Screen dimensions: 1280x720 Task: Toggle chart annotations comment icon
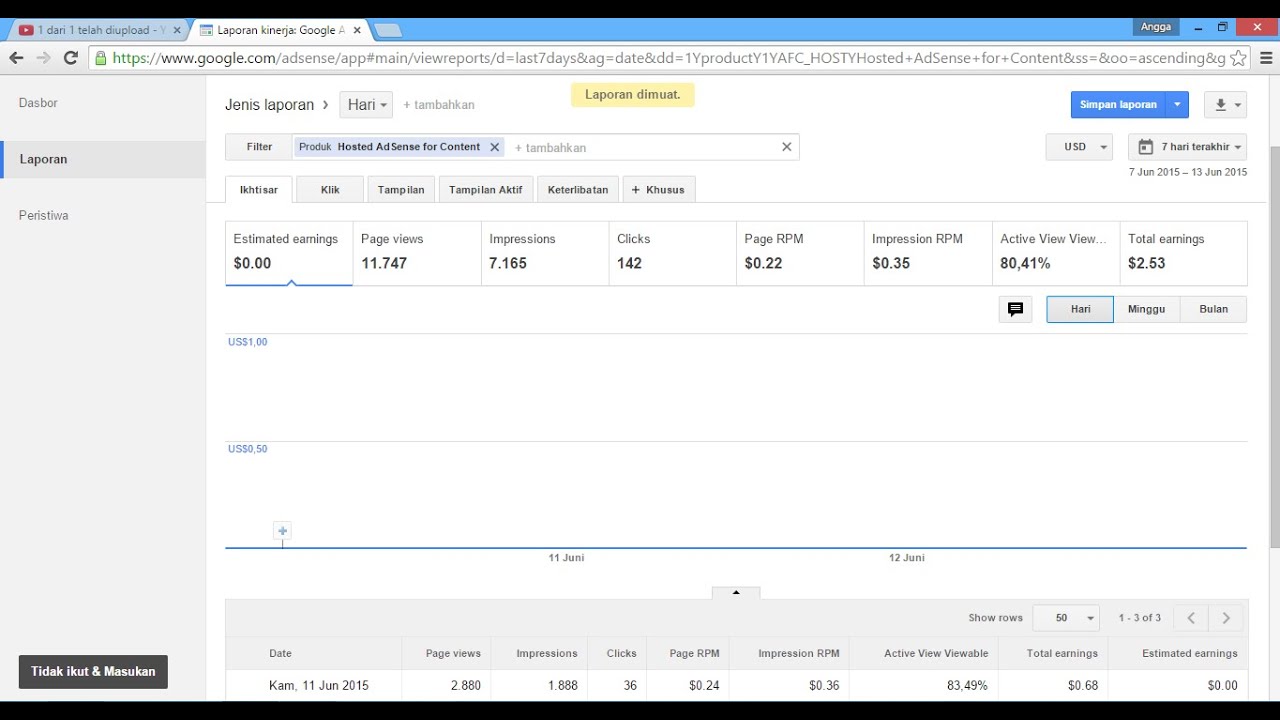point(1015,310)
